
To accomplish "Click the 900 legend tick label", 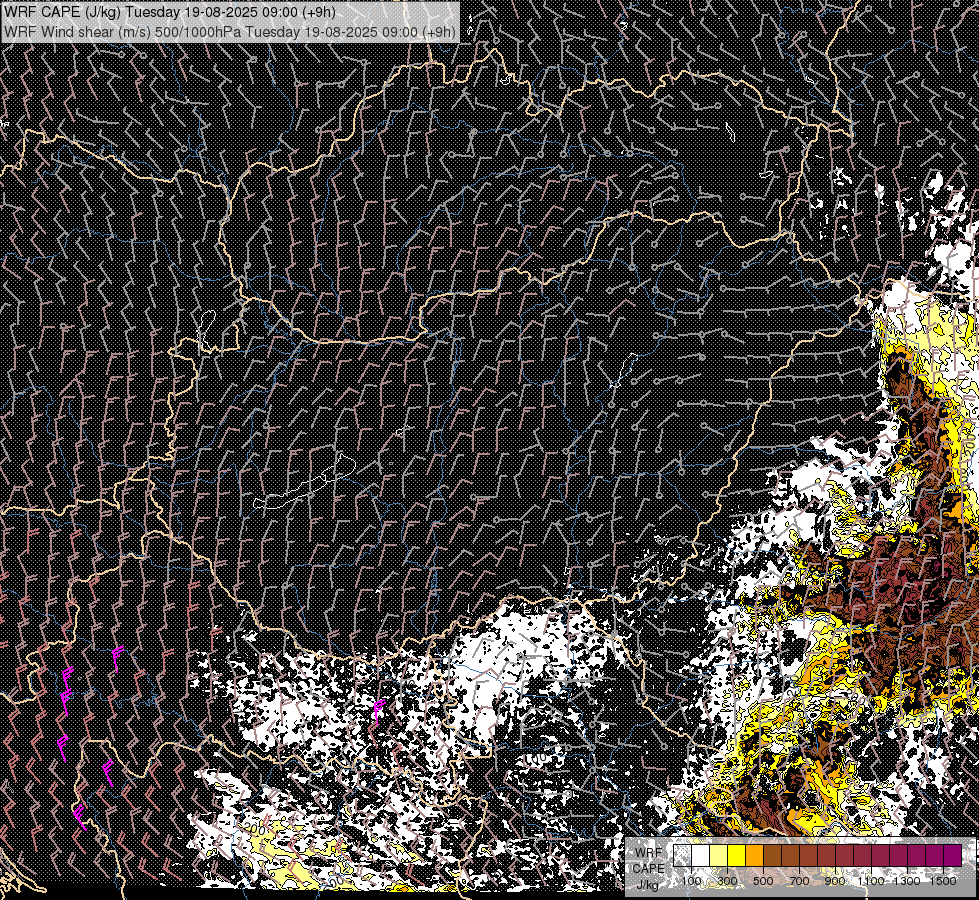I will pos(835,881).
